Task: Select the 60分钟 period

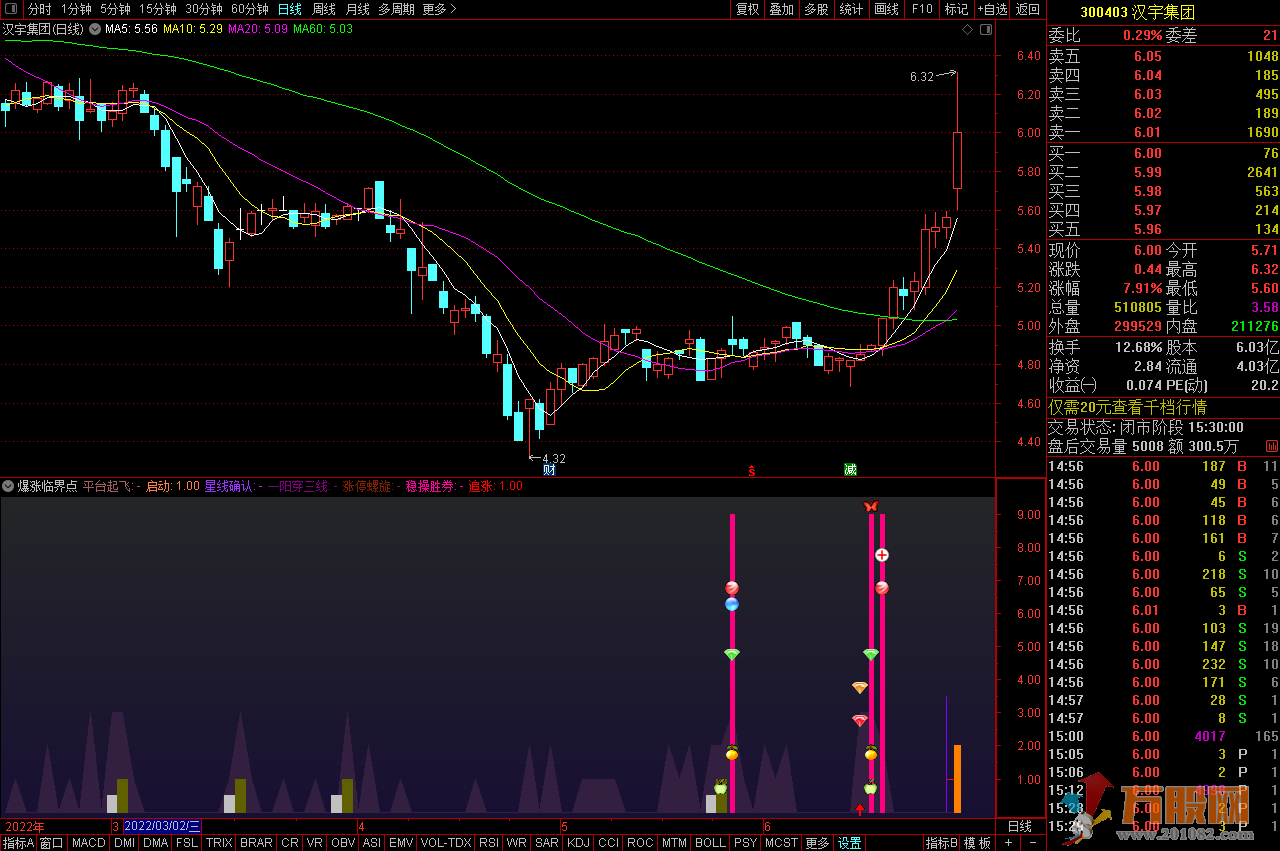Action: tap(250, 9)
